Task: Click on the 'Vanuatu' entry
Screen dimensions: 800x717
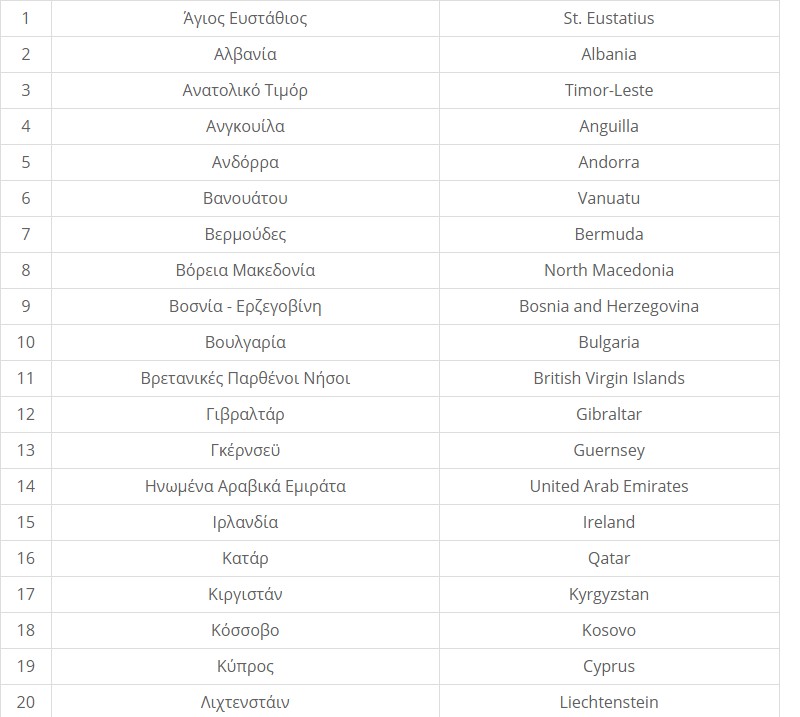Action: tap(608, 198)
